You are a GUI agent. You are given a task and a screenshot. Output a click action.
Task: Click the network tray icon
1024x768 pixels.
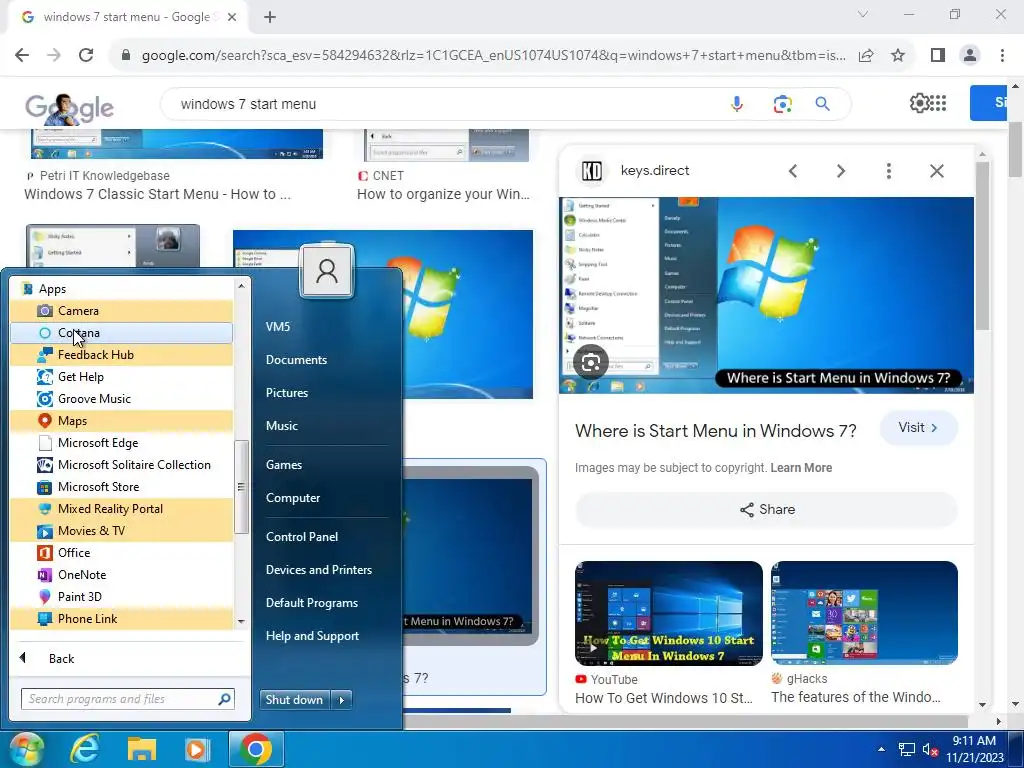point(906,750)
